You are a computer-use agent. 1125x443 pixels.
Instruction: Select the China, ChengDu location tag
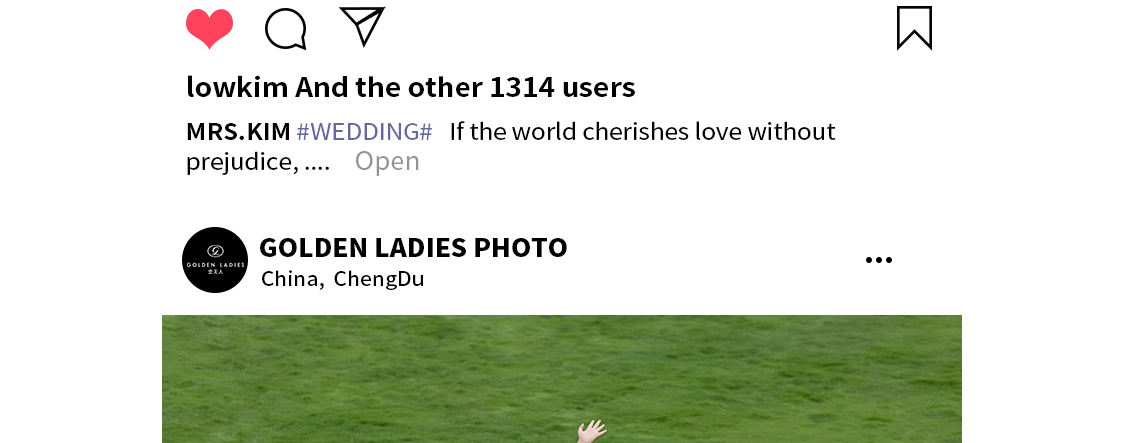pos(342,279)
